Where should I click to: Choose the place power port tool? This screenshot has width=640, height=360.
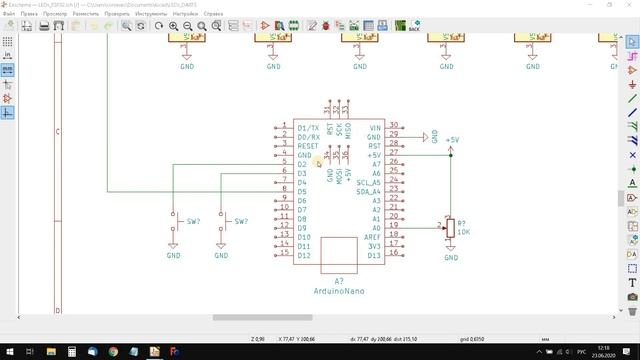click(x=632, y=84)
